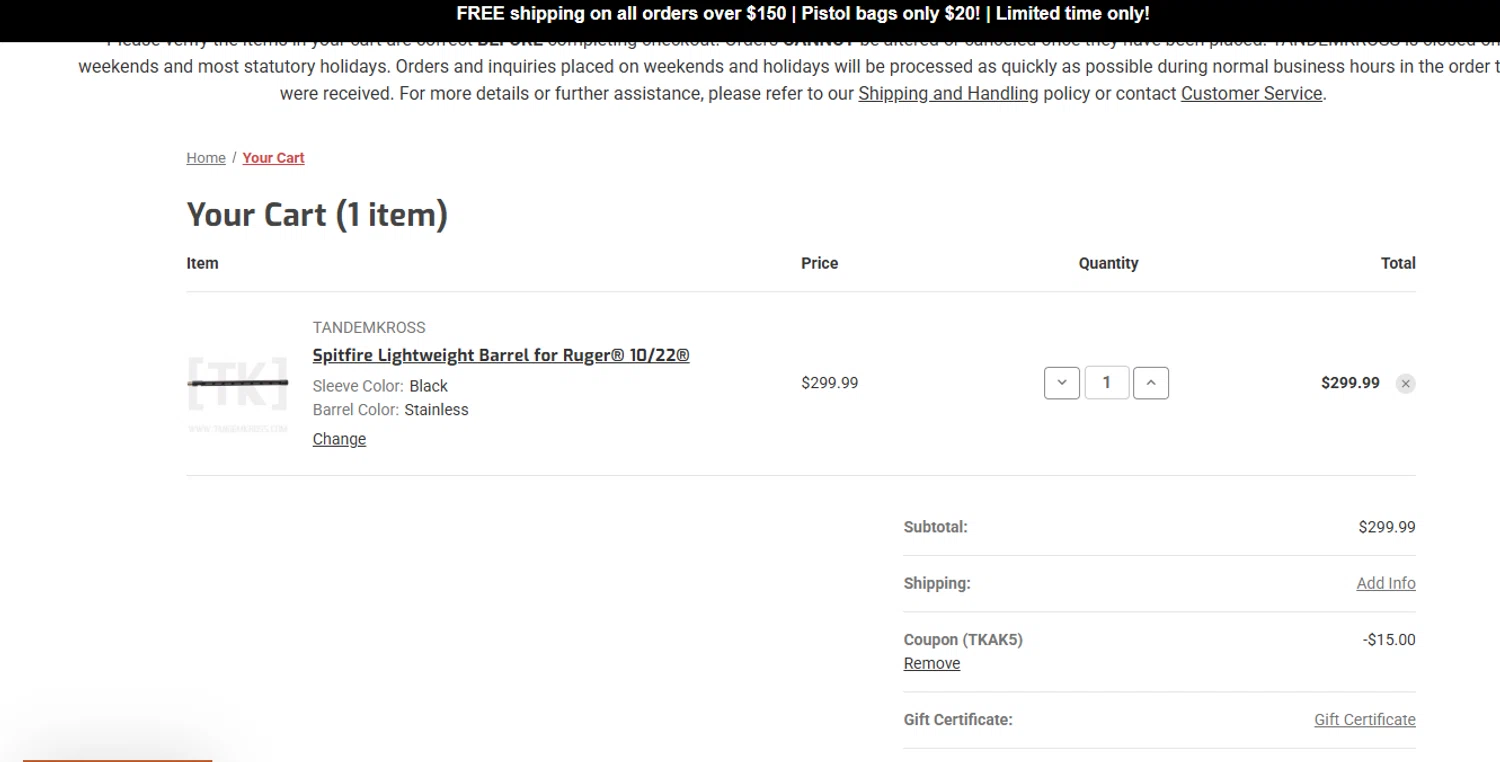Click the Gift Certificate: label on the left
The height and width of the screenshot is (762, 1500).
pyautogui.click(x=958, y=720)
